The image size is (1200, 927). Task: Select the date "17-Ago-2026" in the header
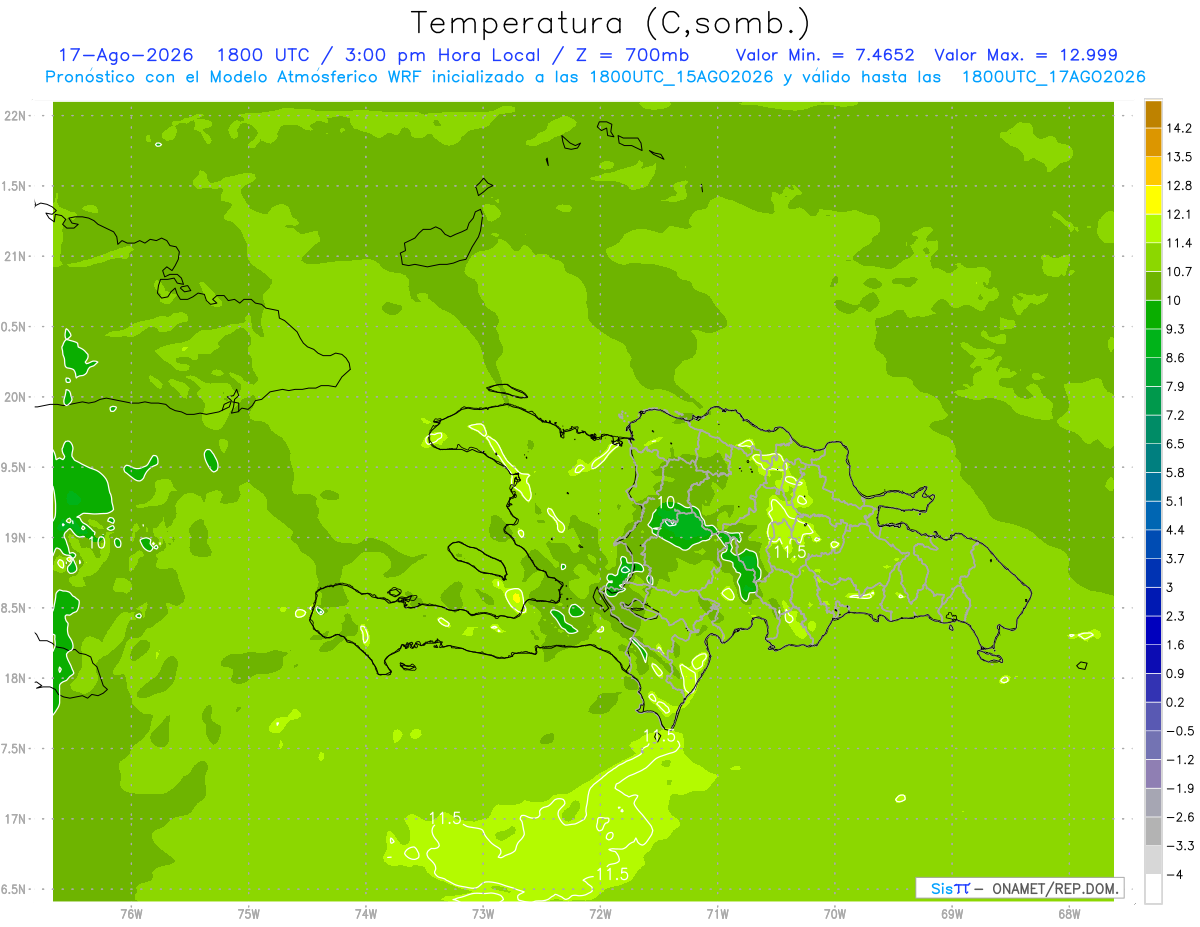pos(126,55)
